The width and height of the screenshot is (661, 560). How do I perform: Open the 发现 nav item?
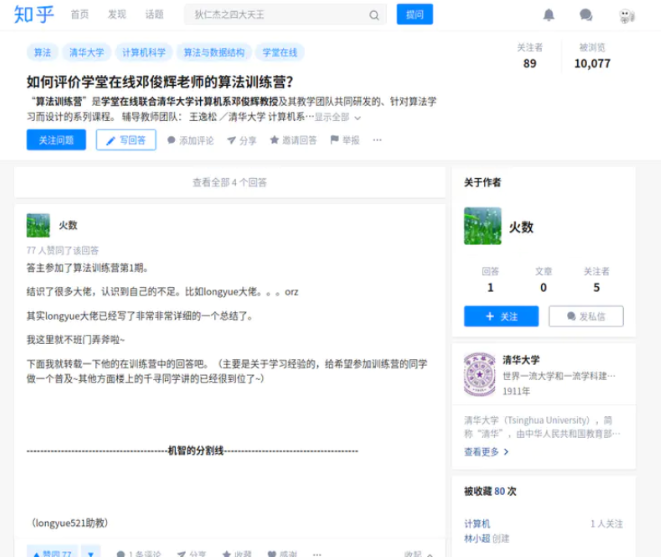(x=117, y=15)
